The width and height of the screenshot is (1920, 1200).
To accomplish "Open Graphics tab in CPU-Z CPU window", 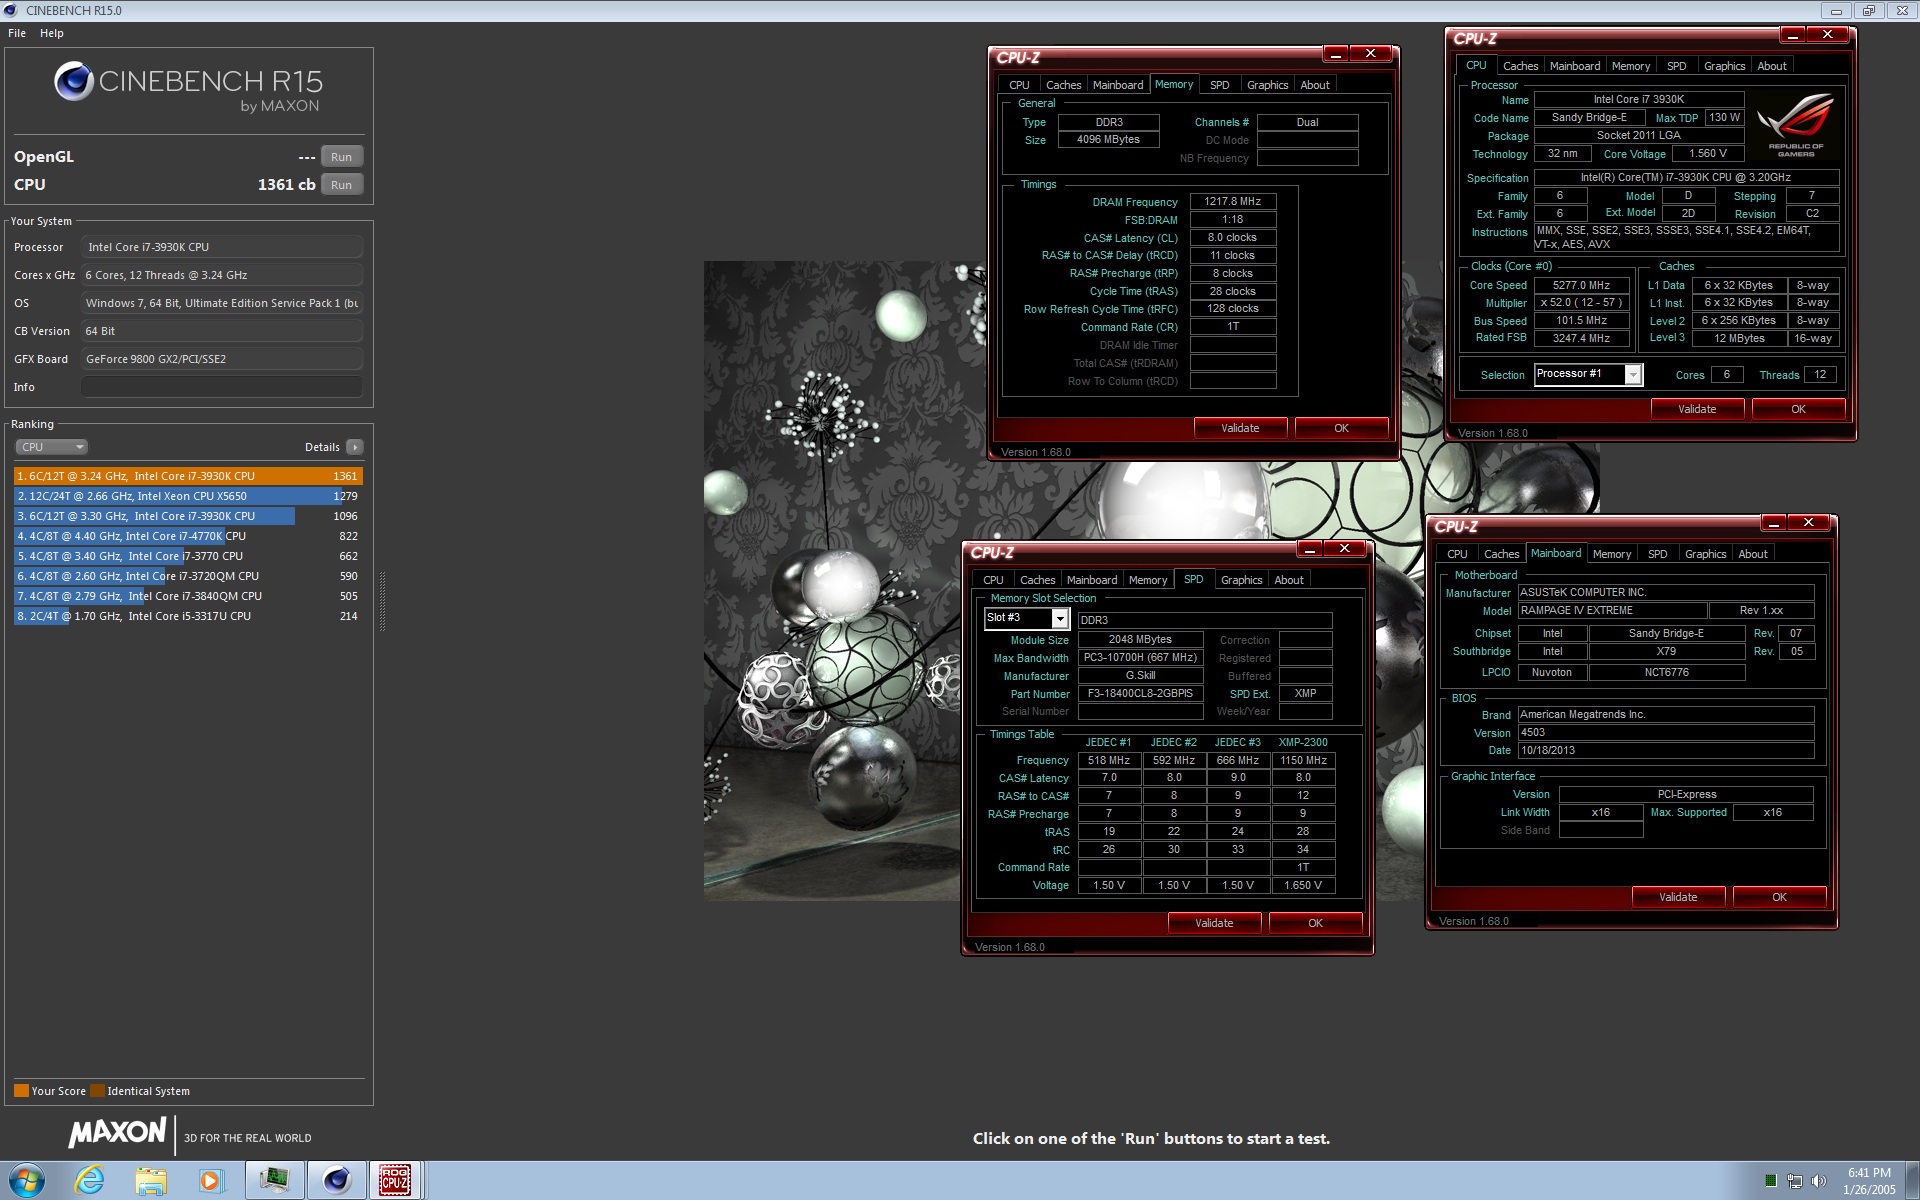I will tap(1724, 66).
